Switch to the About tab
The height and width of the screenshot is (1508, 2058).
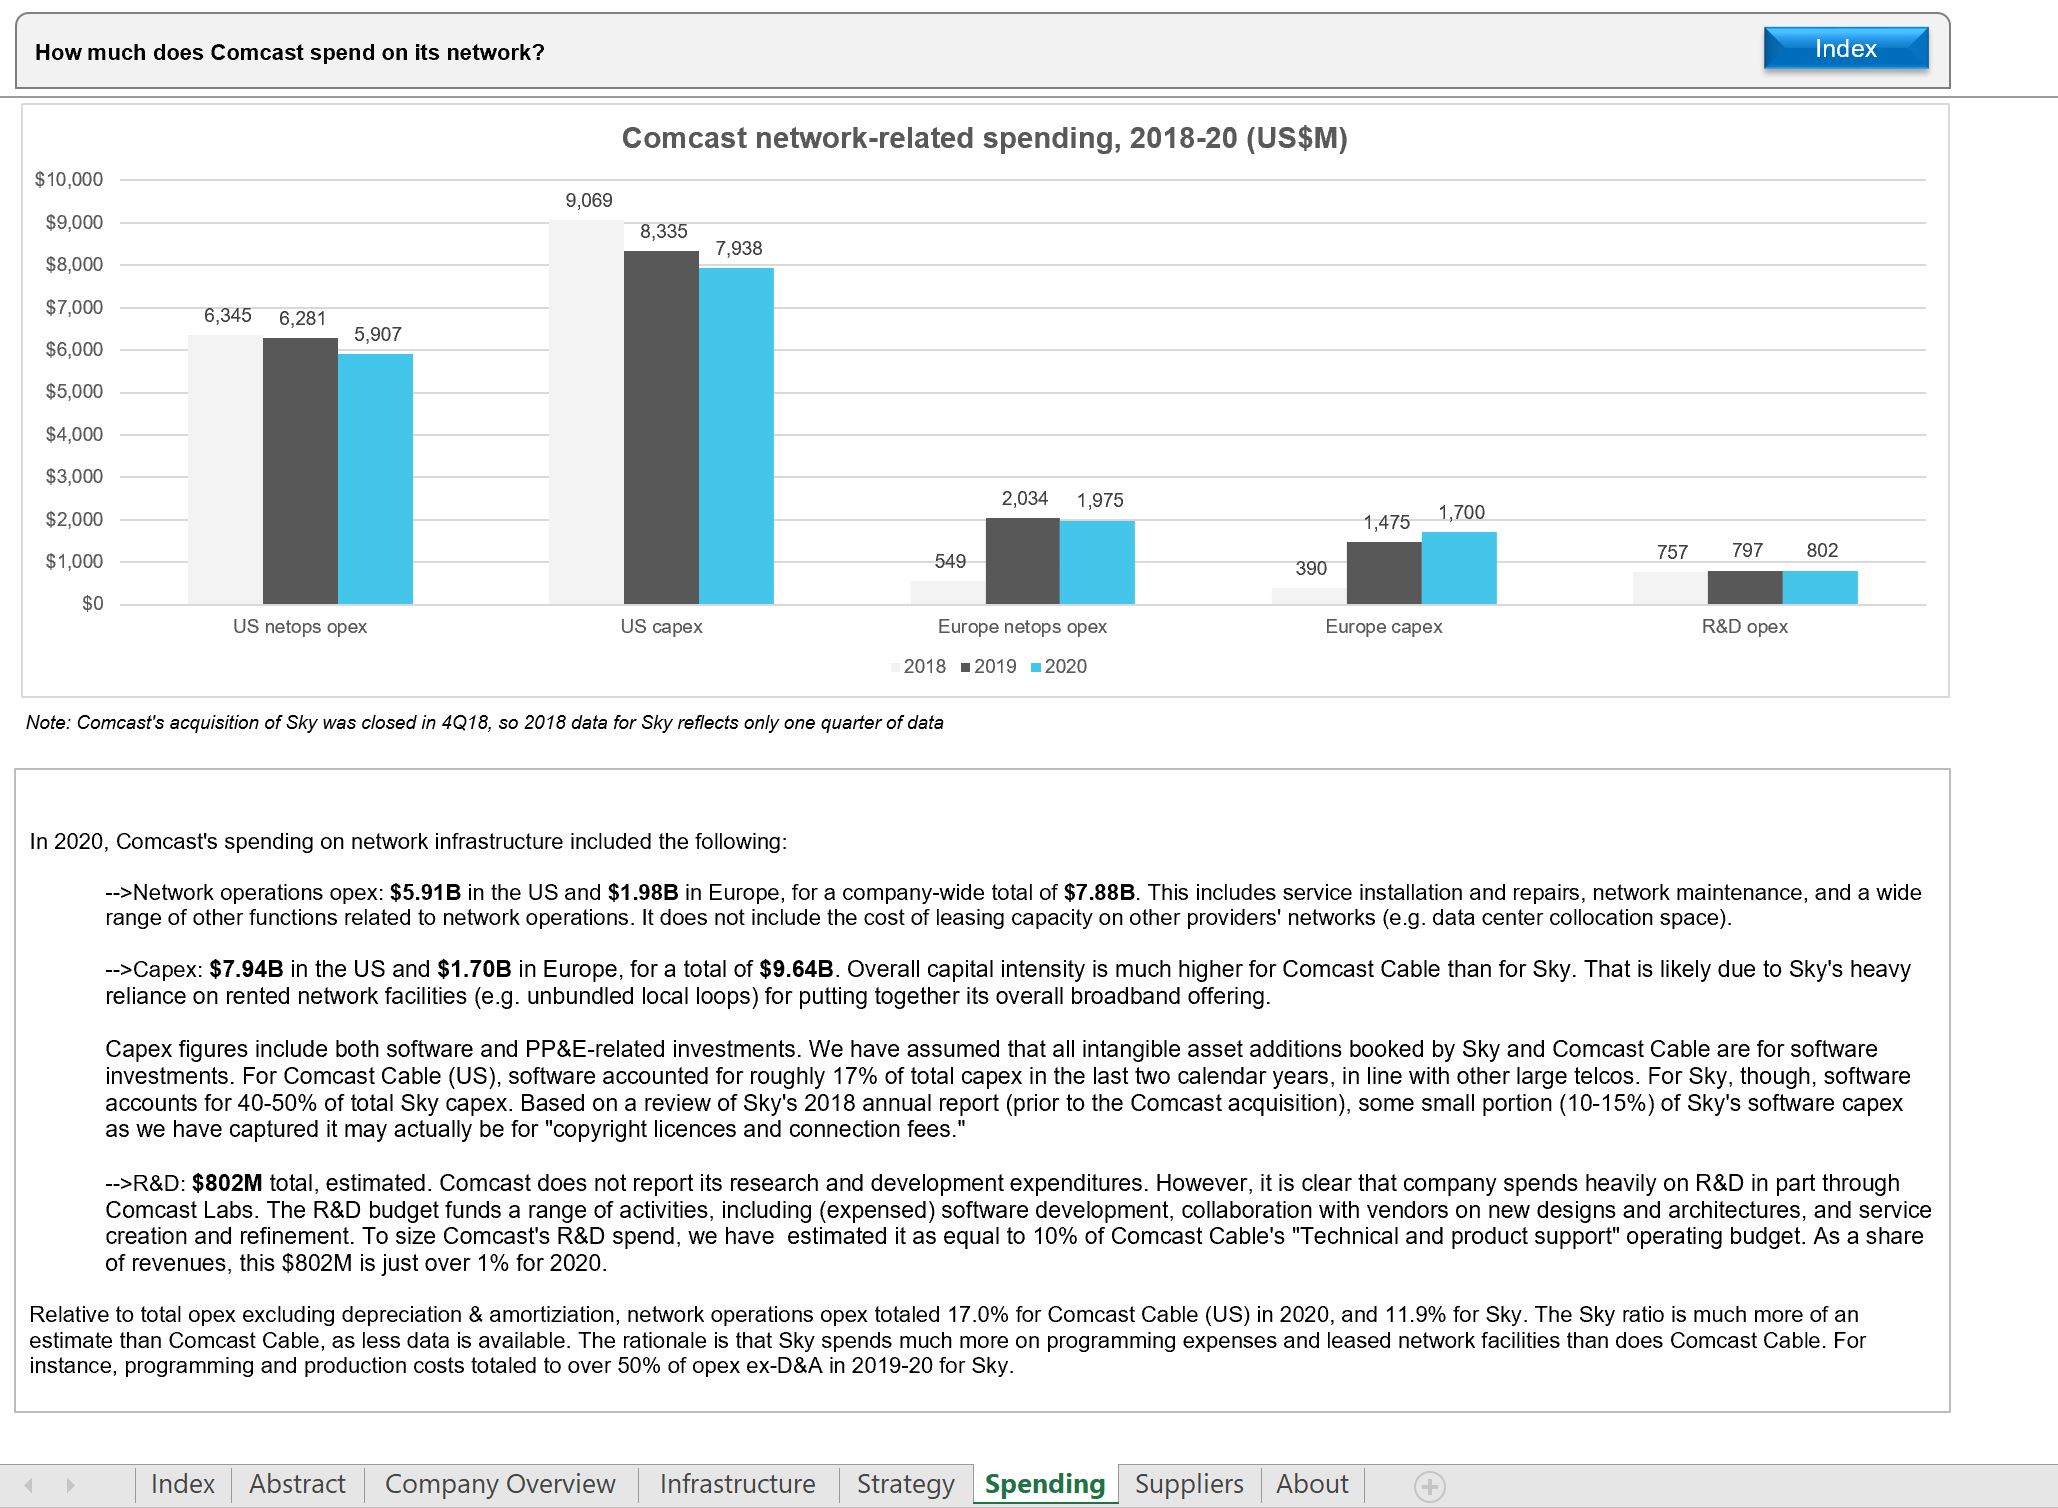click(x=1312, y=1484)
